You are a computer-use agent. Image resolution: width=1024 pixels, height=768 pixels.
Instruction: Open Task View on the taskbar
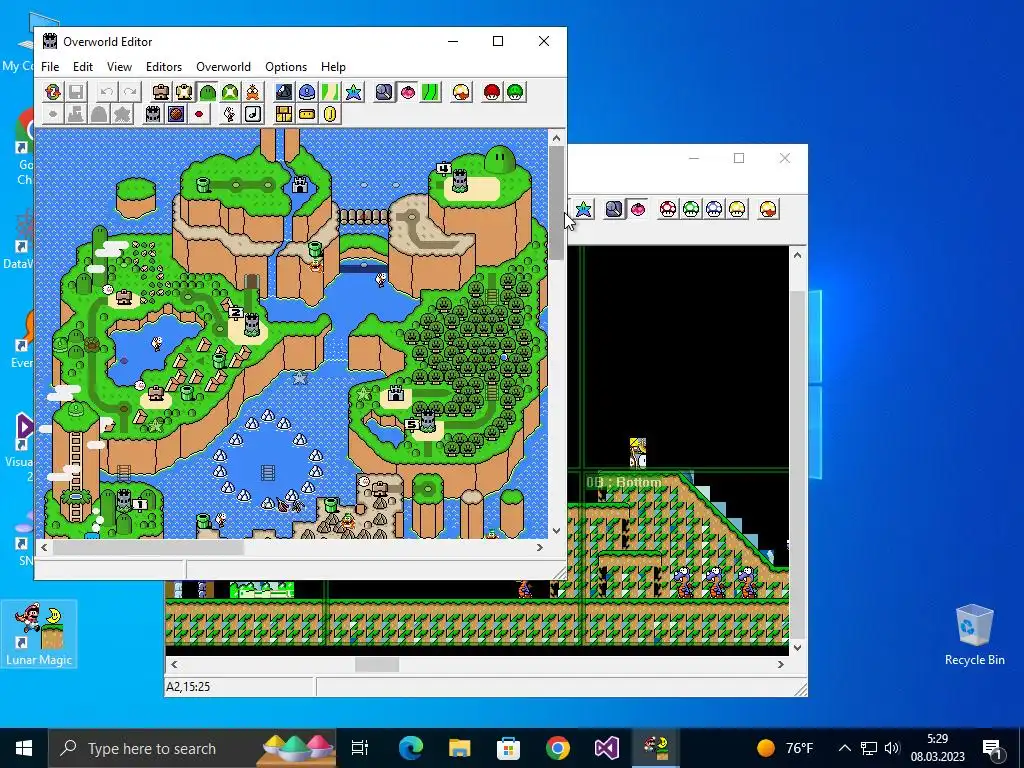(x=360, y=748)
